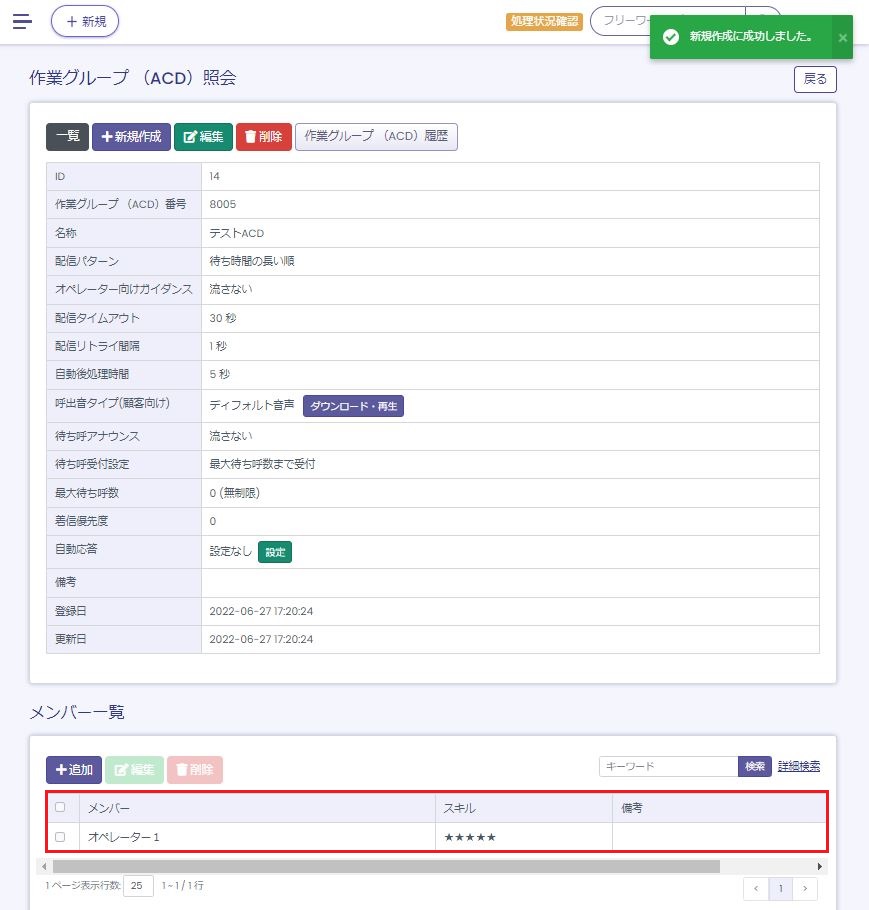Open the hamburger navigation menu
869x910 pixels.
pos(22,21)
